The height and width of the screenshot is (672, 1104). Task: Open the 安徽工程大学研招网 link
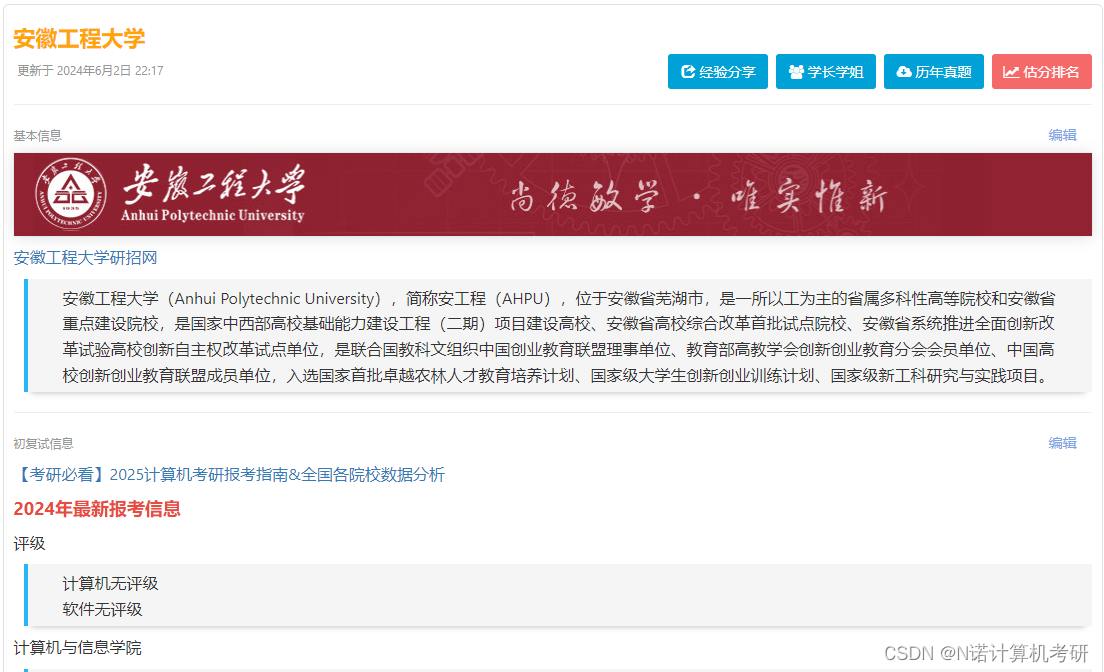(x=85, y=258)
